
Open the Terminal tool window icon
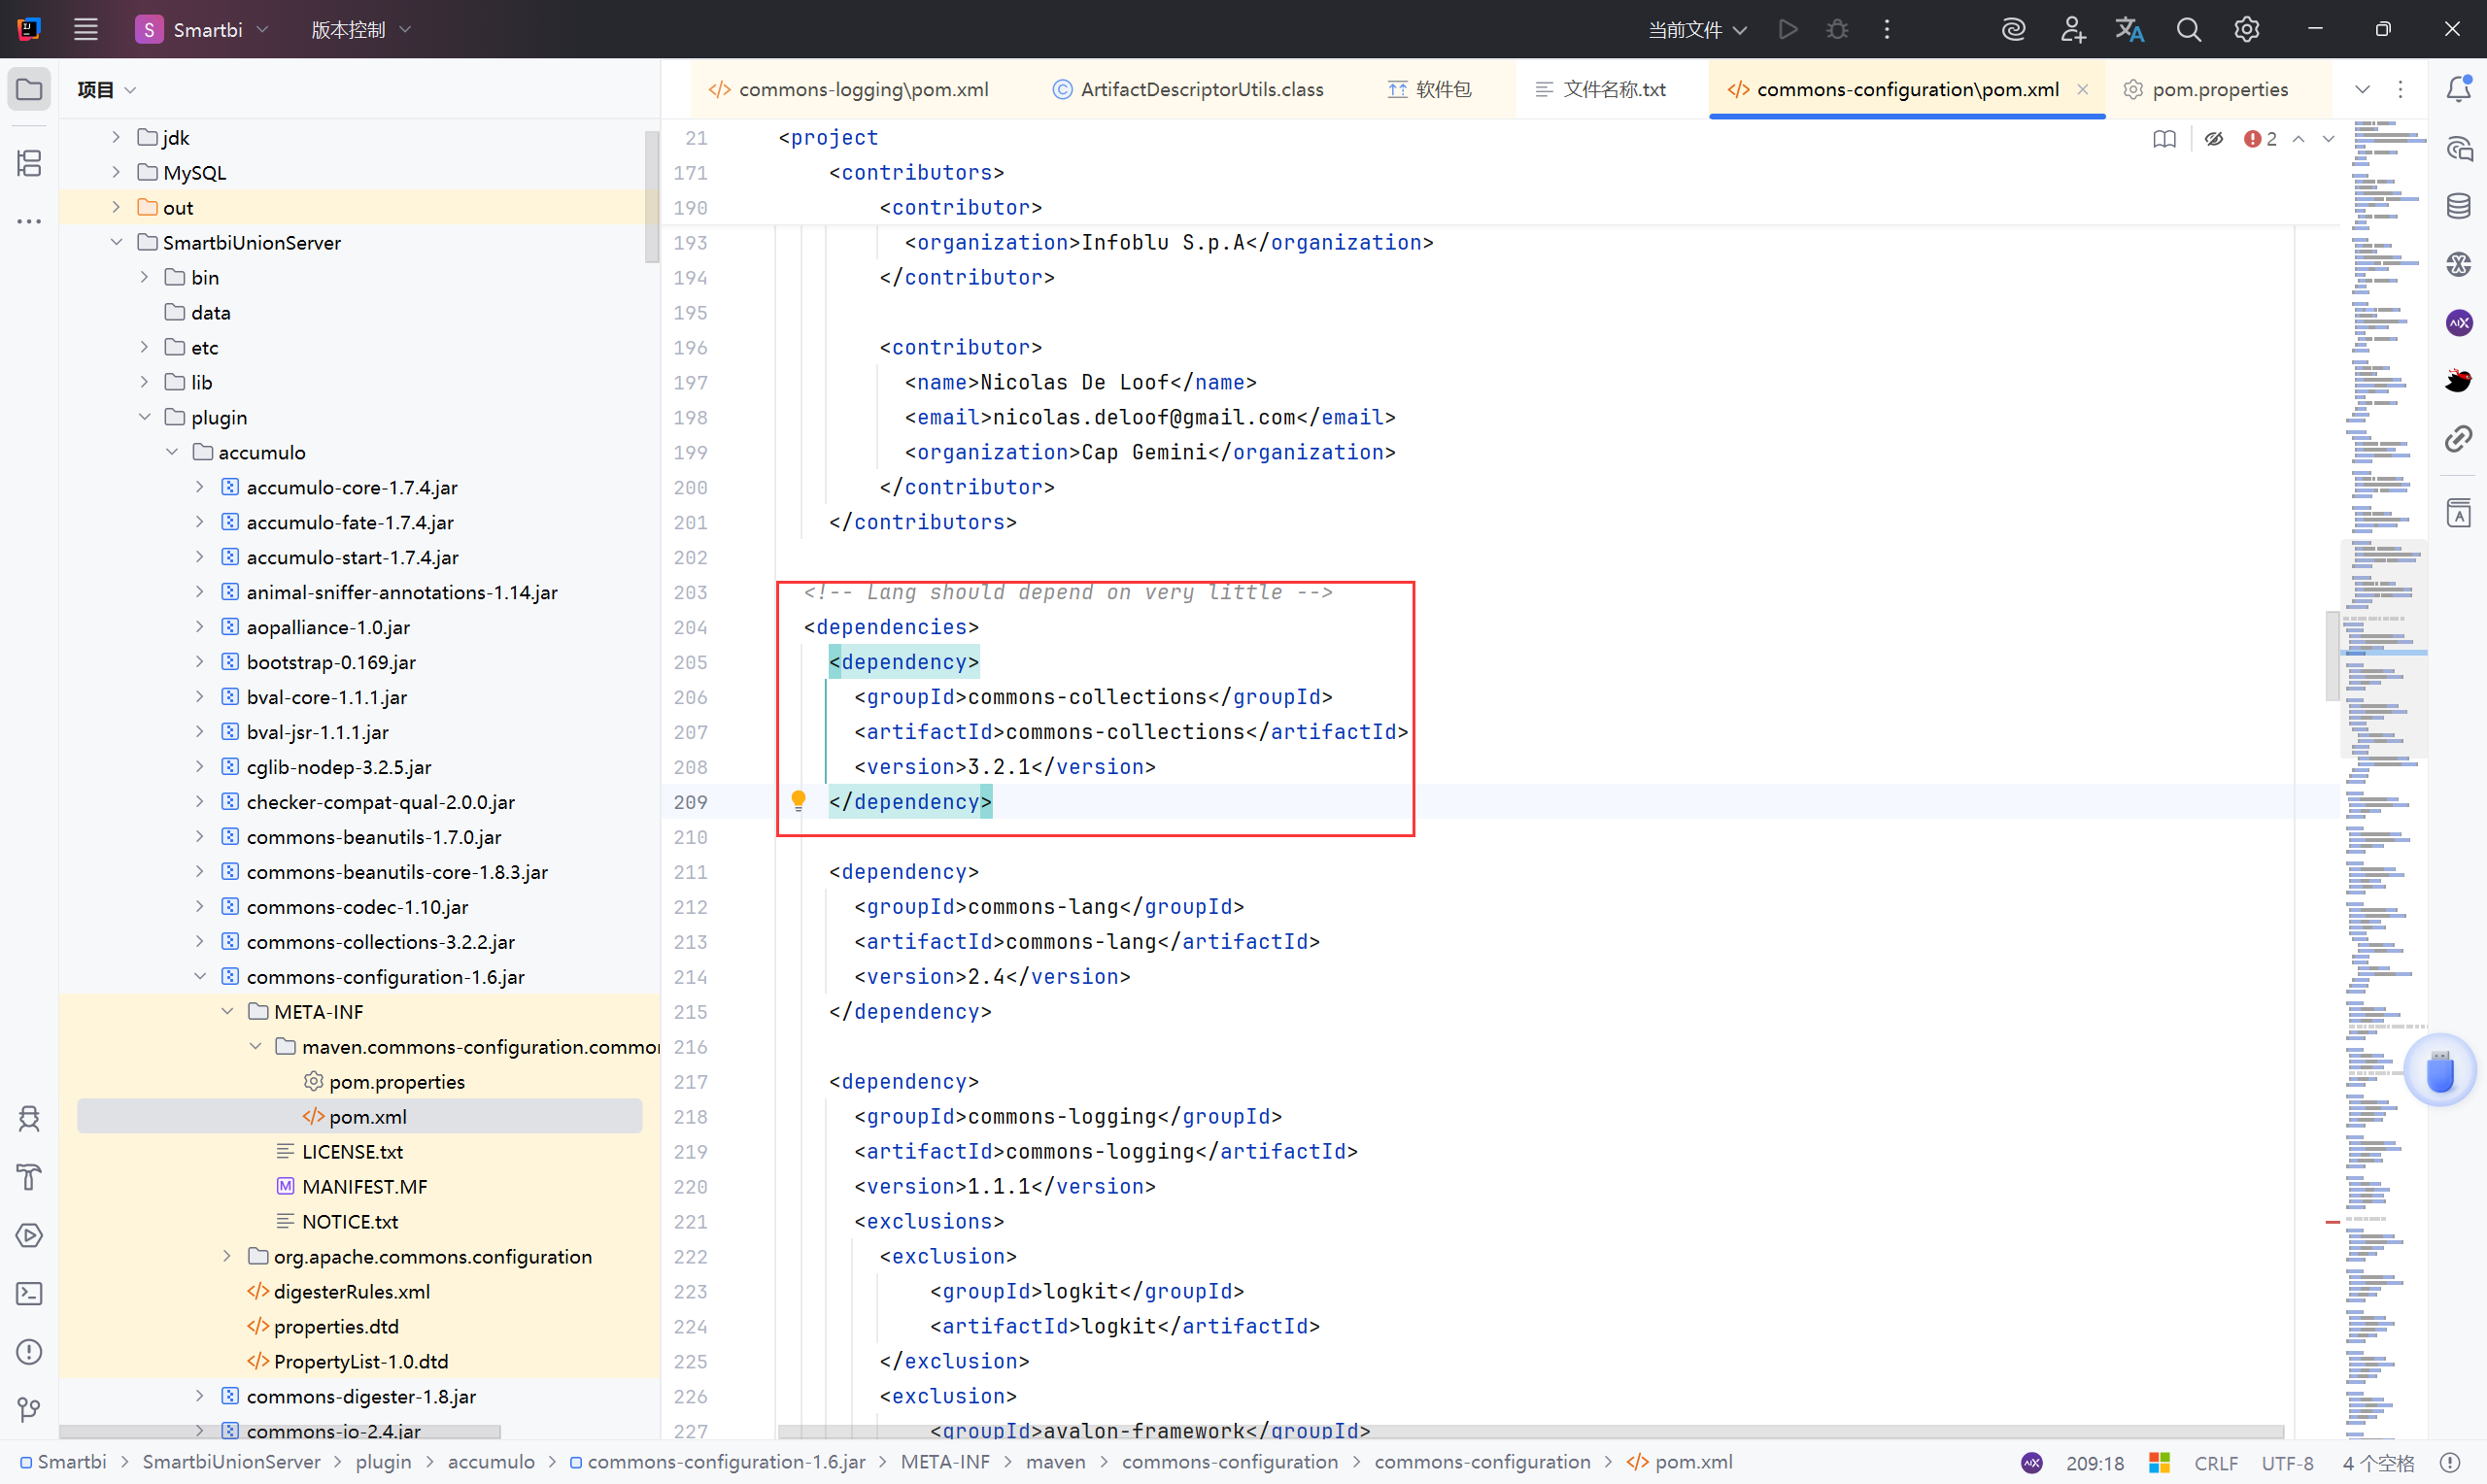(x=29, y=1294)
